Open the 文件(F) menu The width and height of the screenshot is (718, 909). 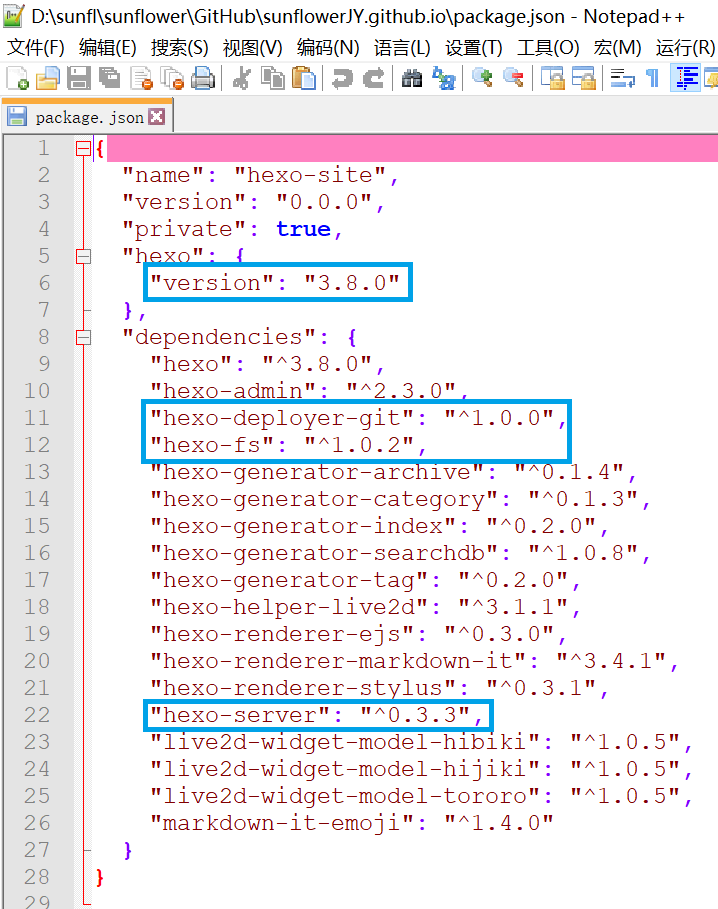35,48
